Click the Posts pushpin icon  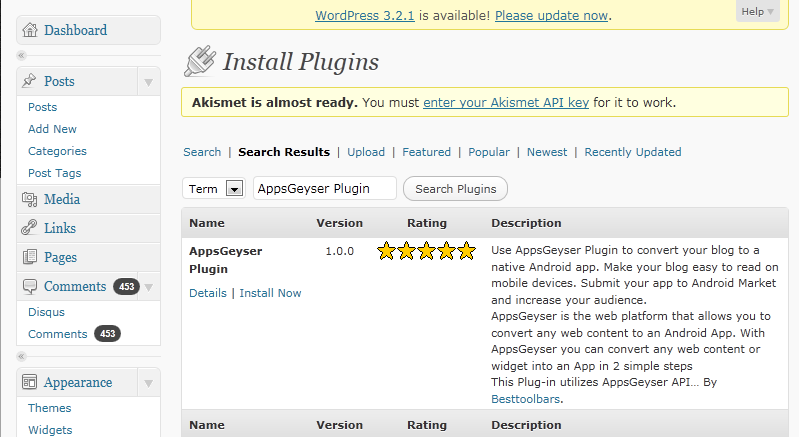pyautogui.click(x=30, y=81)
